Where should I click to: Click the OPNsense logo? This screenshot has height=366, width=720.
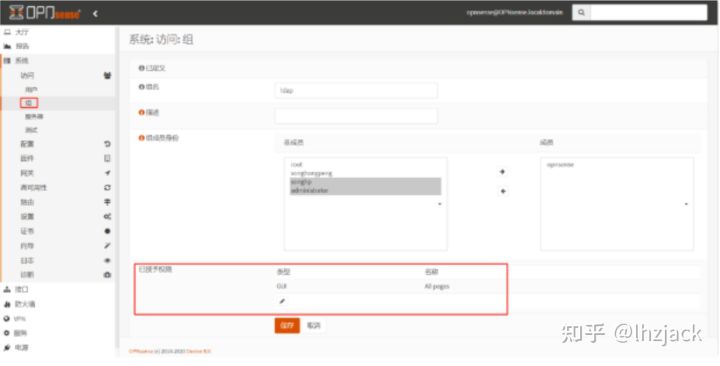[45, 13]
